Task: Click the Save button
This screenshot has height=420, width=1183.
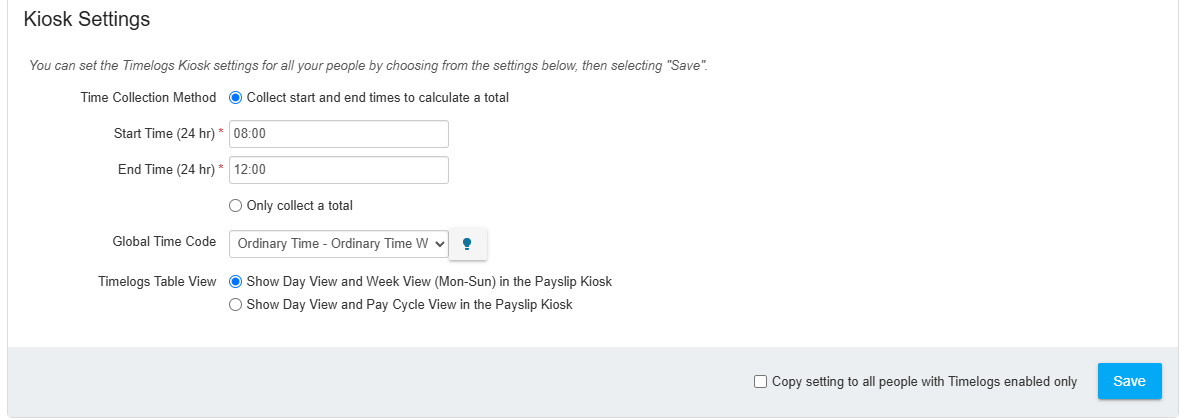Action: tap(1129, 382)
